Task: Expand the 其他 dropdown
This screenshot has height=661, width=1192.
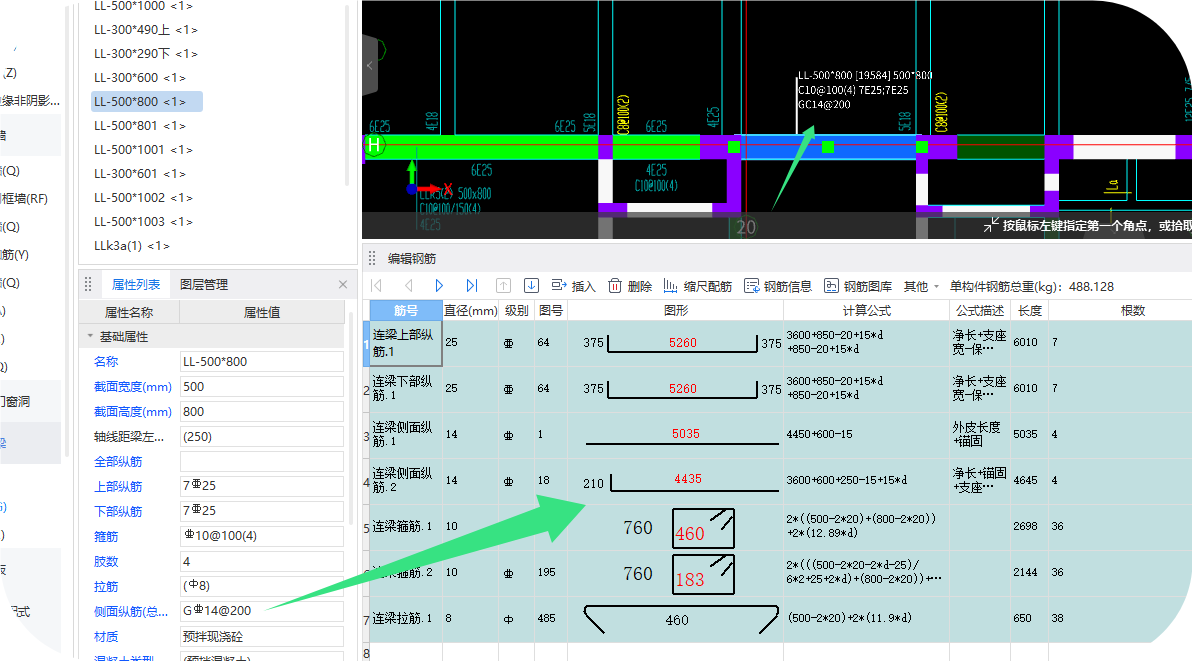Action: click(921, 286)
